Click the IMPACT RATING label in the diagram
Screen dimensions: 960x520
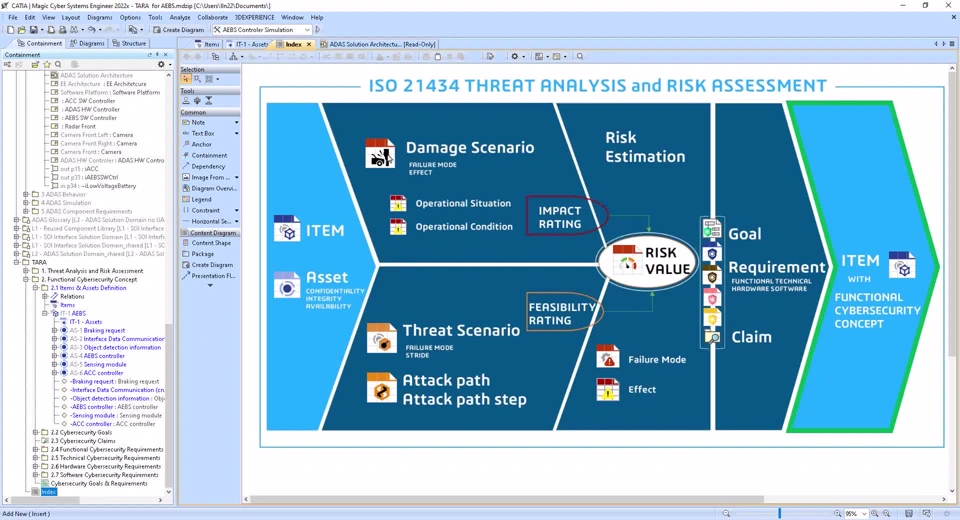click(560, 217)
